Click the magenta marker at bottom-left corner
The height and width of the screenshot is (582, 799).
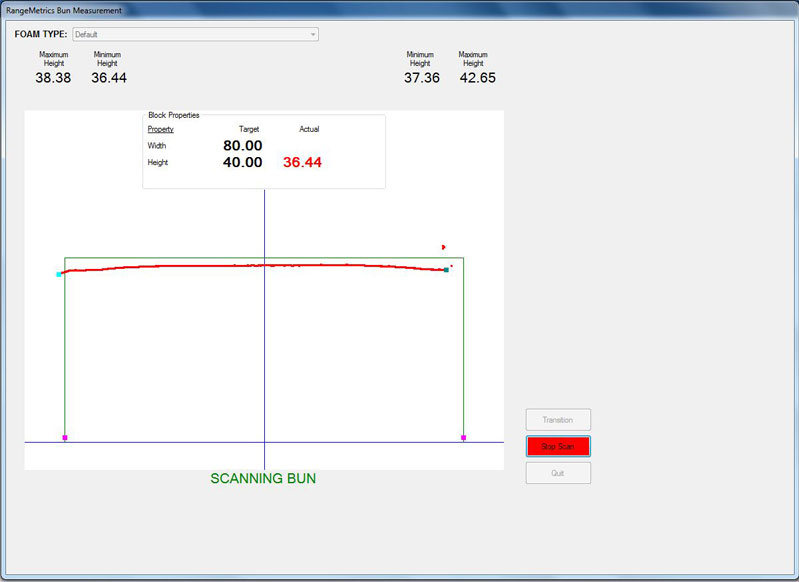pyautogui.click(x=65, y=438)
